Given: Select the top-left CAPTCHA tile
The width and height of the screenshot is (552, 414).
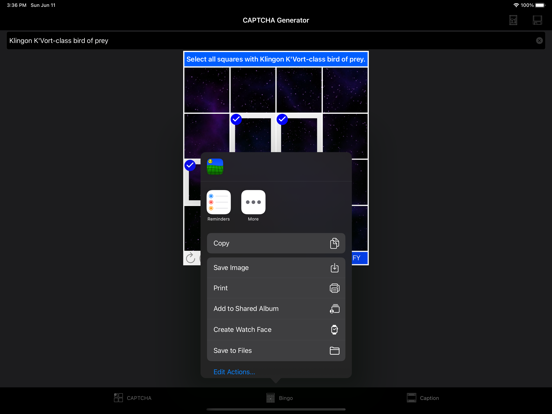Looking at the screenshot, I should (207, 90).
